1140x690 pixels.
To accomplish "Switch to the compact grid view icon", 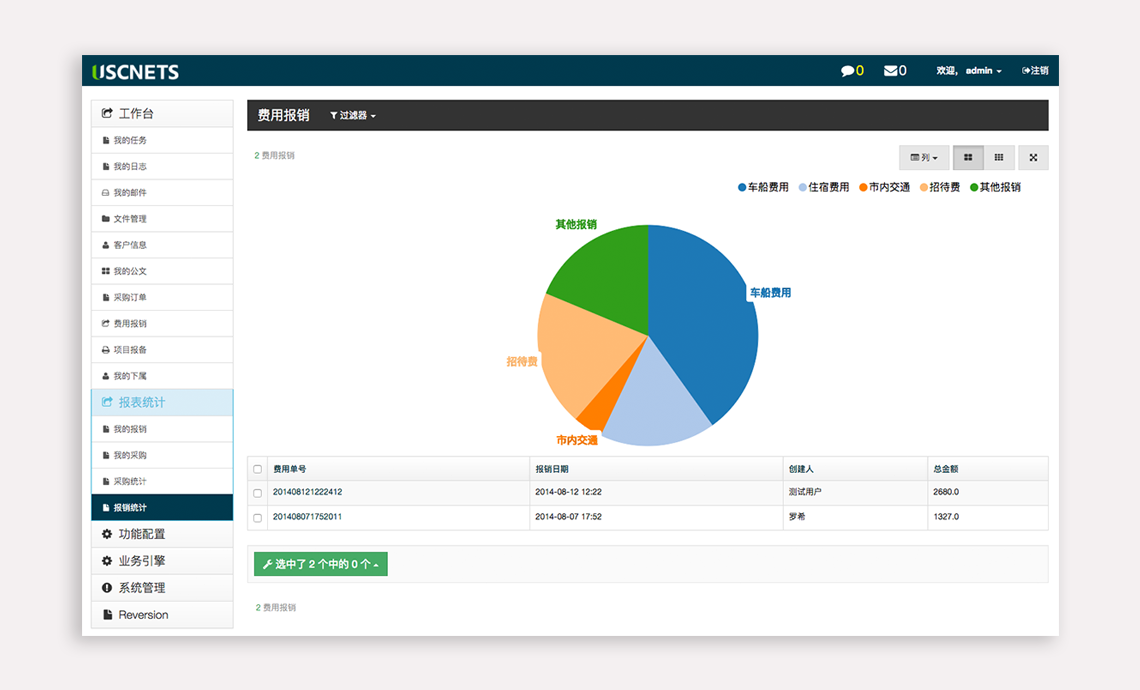I will 999,158.
